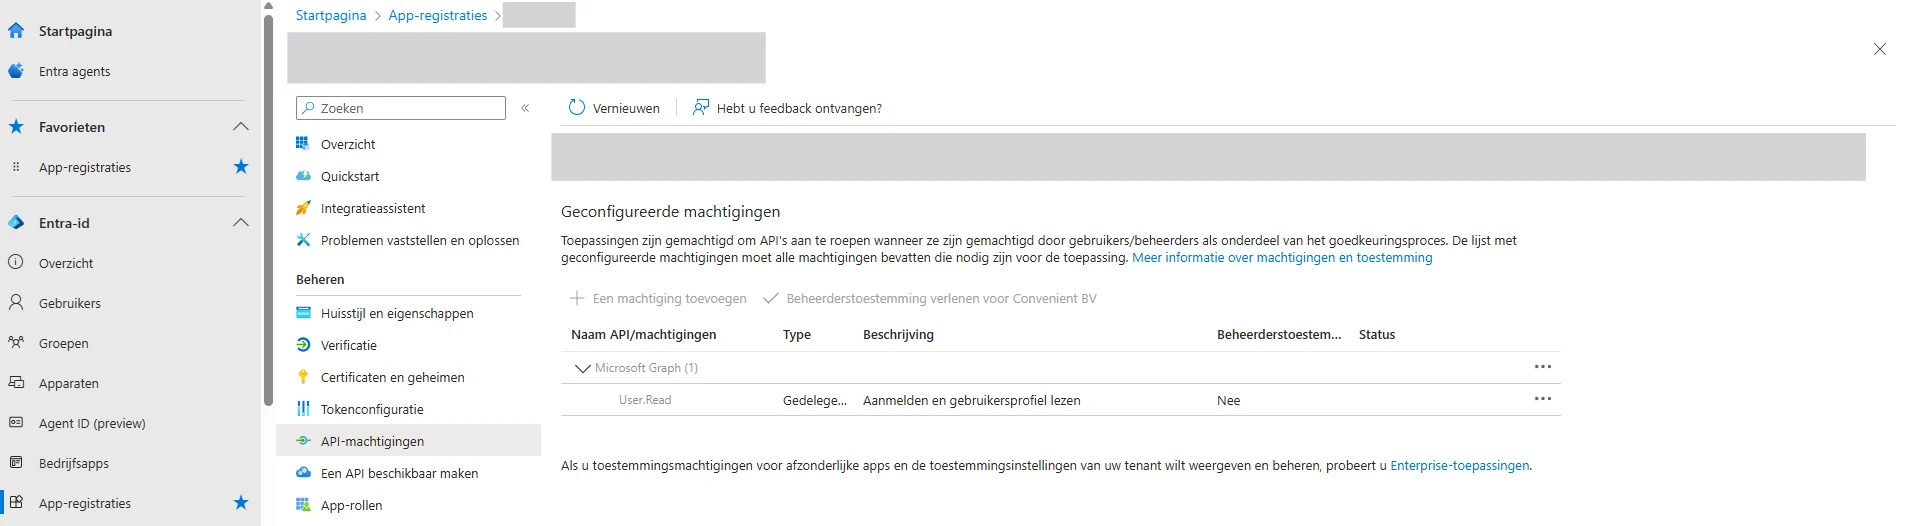
Task: Open Integratieassistent rocket icon
Action: tap(303, 208)
